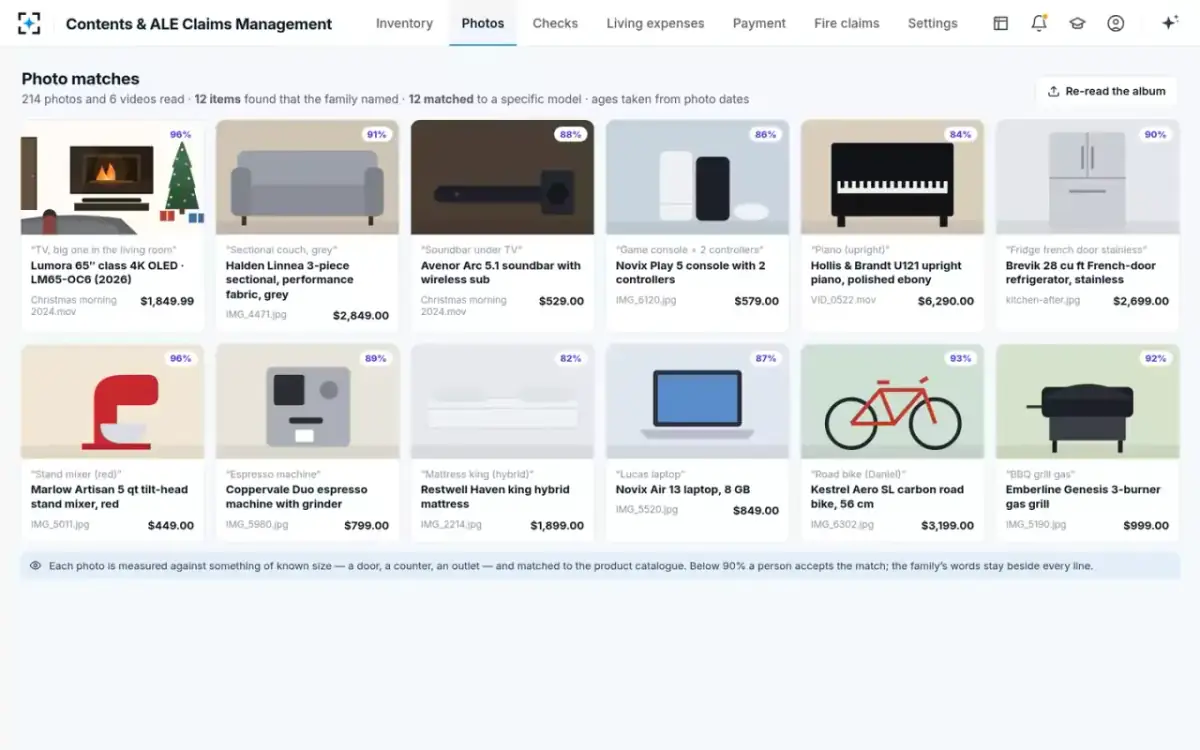Select the Photos tab
This screenshot has height=750, width=1200.
tap(483, 23)
